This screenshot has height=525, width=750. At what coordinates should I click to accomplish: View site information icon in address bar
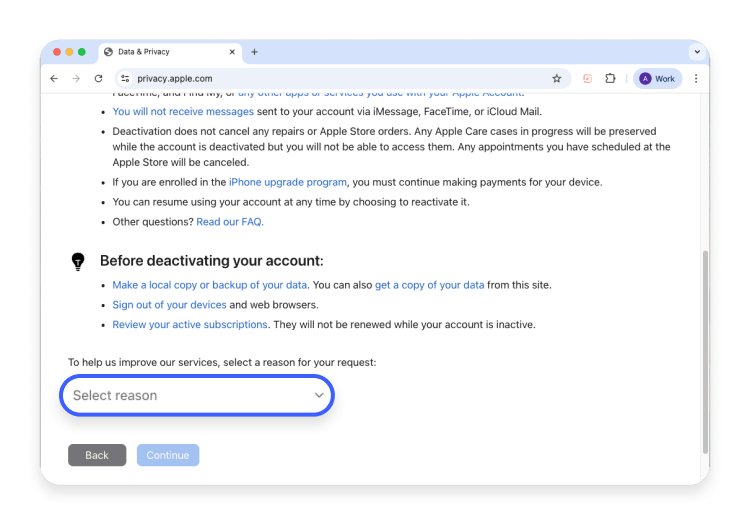click(125, 78)
